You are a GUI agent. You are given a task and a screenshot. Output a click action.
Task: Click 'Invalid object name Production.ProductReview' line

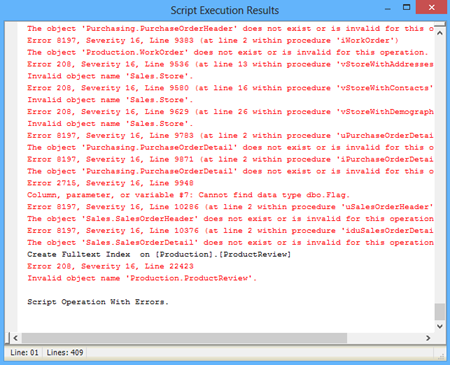pyautogui.click(x=142, y=278)
